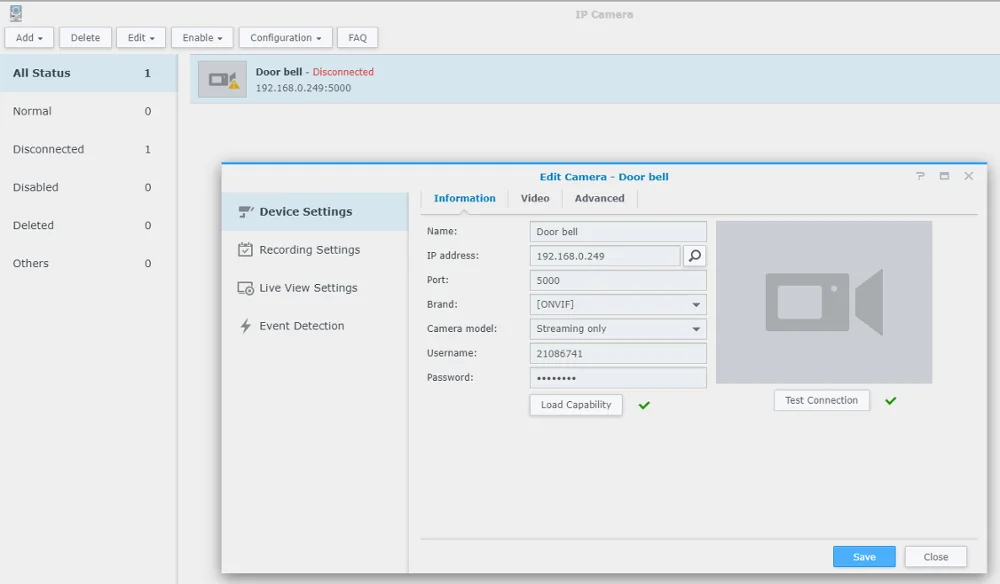
Task: Click the Password input field
Action: point(618,377)
